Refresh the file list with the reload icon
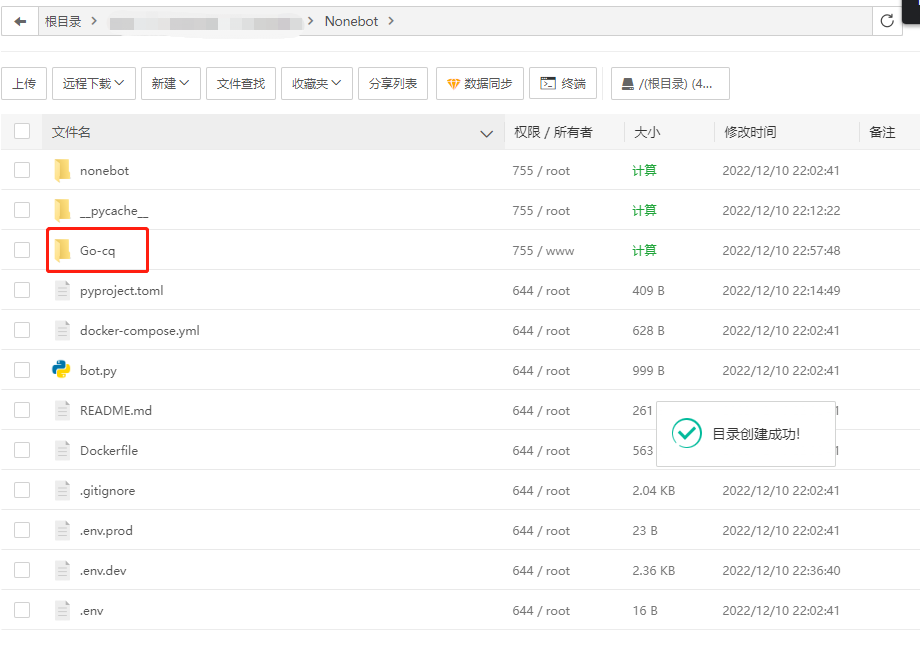The width and height of the screenshot is (920, 657). 887,21
